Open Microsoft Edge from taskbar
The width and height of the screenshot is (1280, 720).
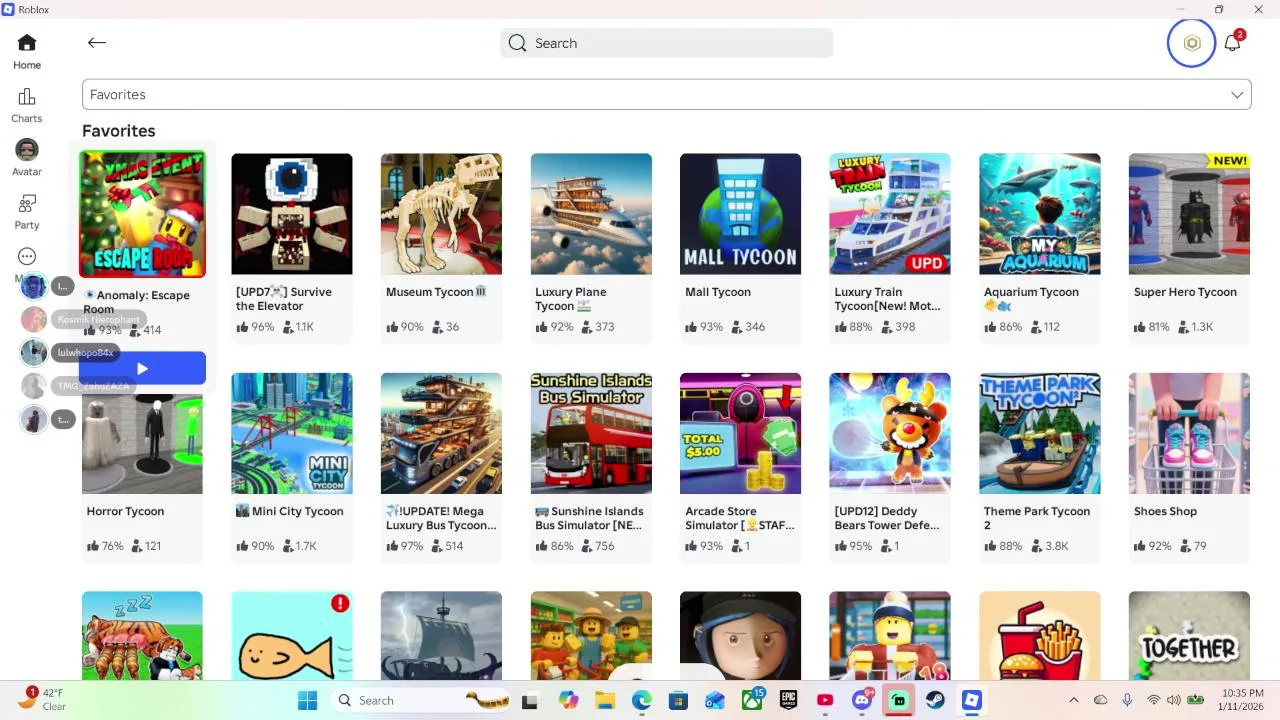tap(641, 700)
